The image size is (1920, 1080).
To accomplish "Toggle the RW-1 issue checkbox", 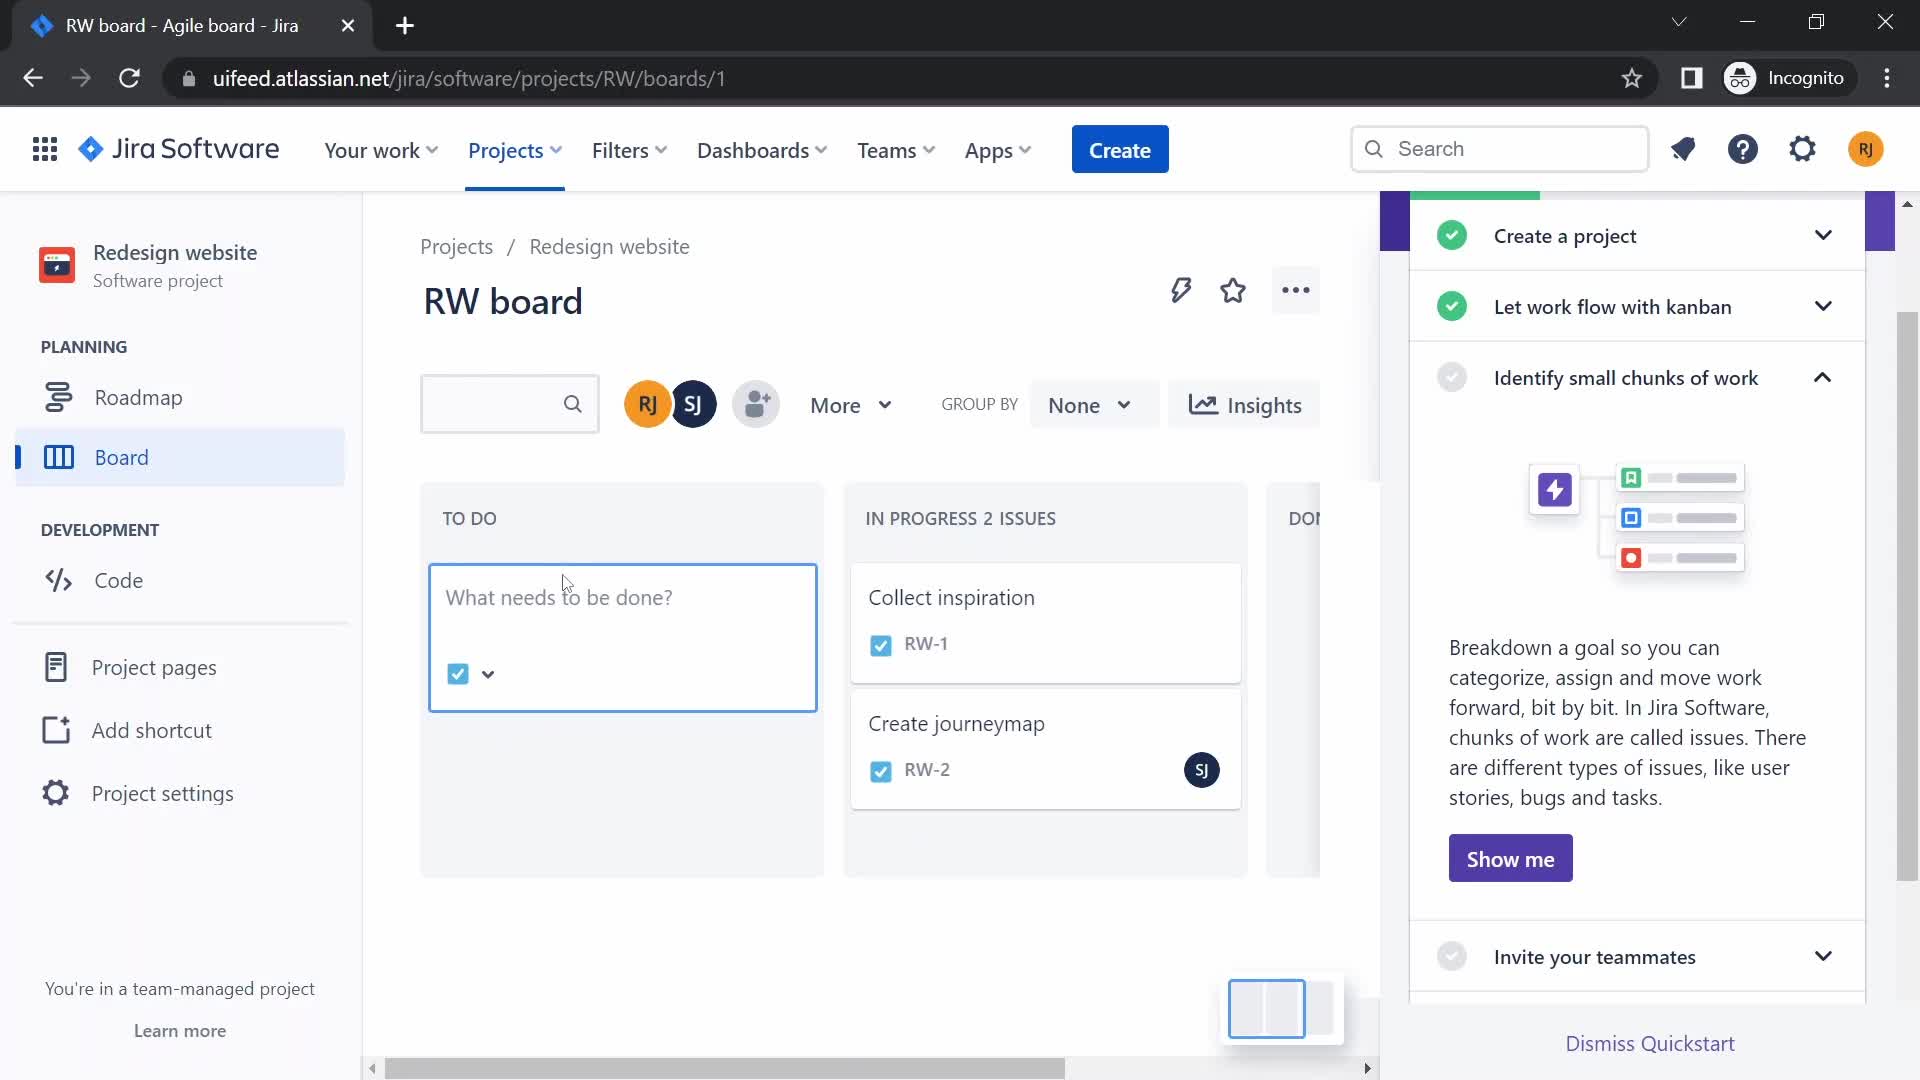I will point(880,644).
